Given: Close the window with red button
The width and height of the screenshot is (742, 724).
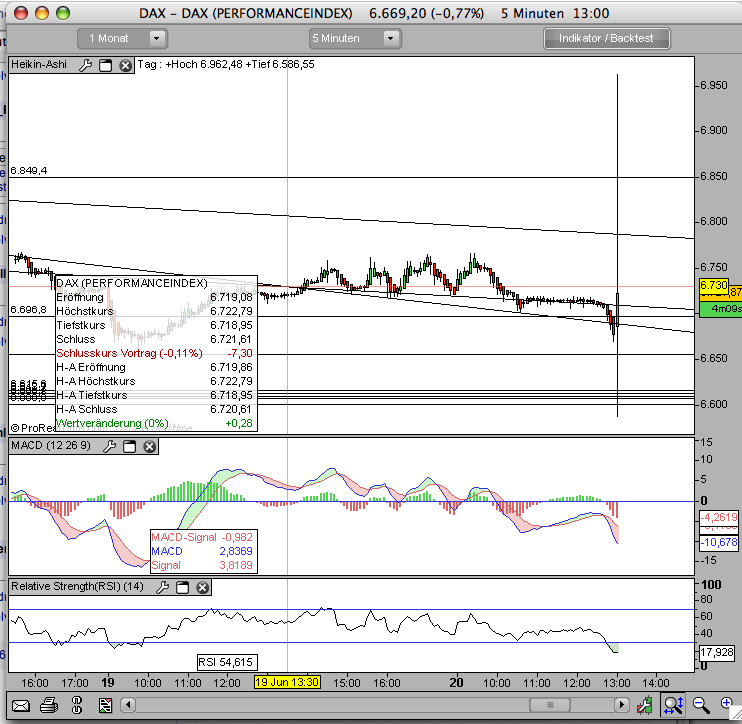Looking at the screenshot, I should pyautogui.click(x=21, y=13).
